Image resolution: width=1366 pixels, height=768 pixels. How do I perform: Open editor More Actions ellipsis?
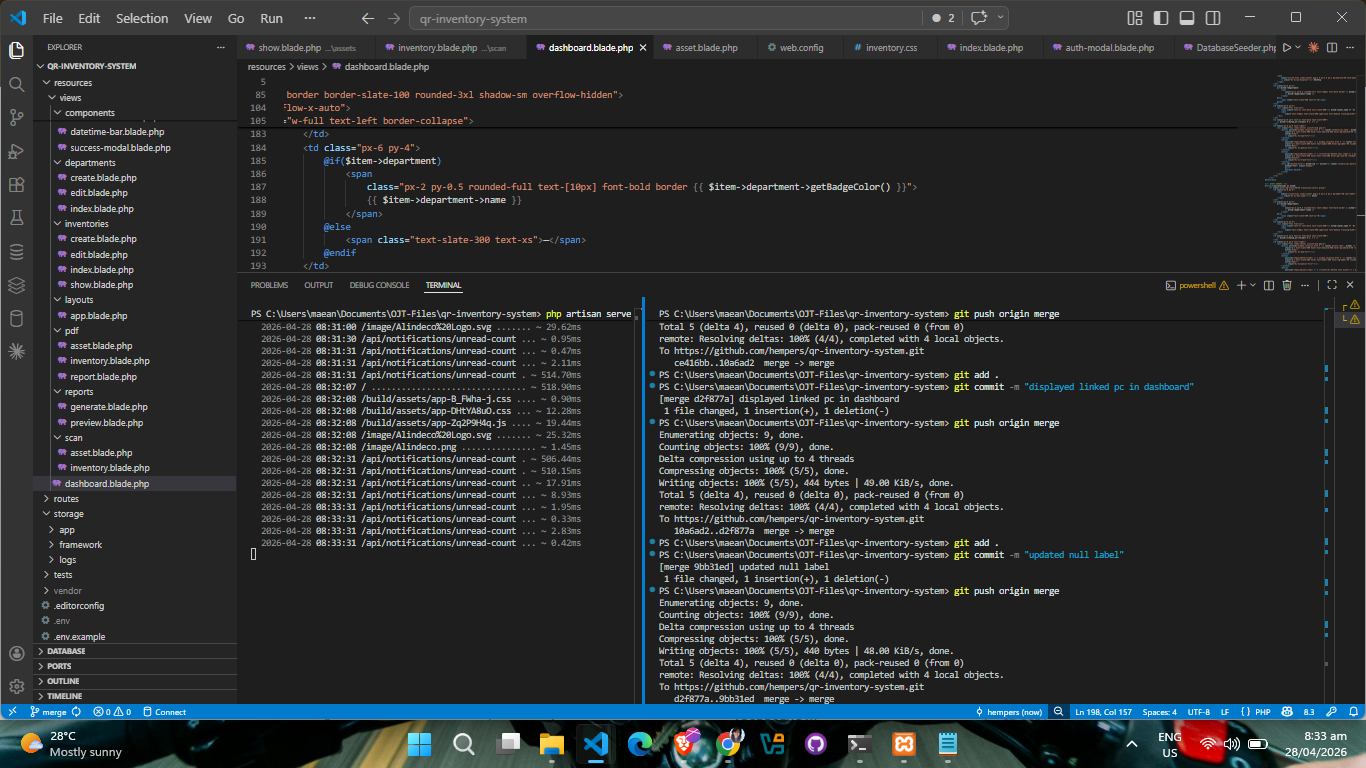click(x=1352, y=47)
